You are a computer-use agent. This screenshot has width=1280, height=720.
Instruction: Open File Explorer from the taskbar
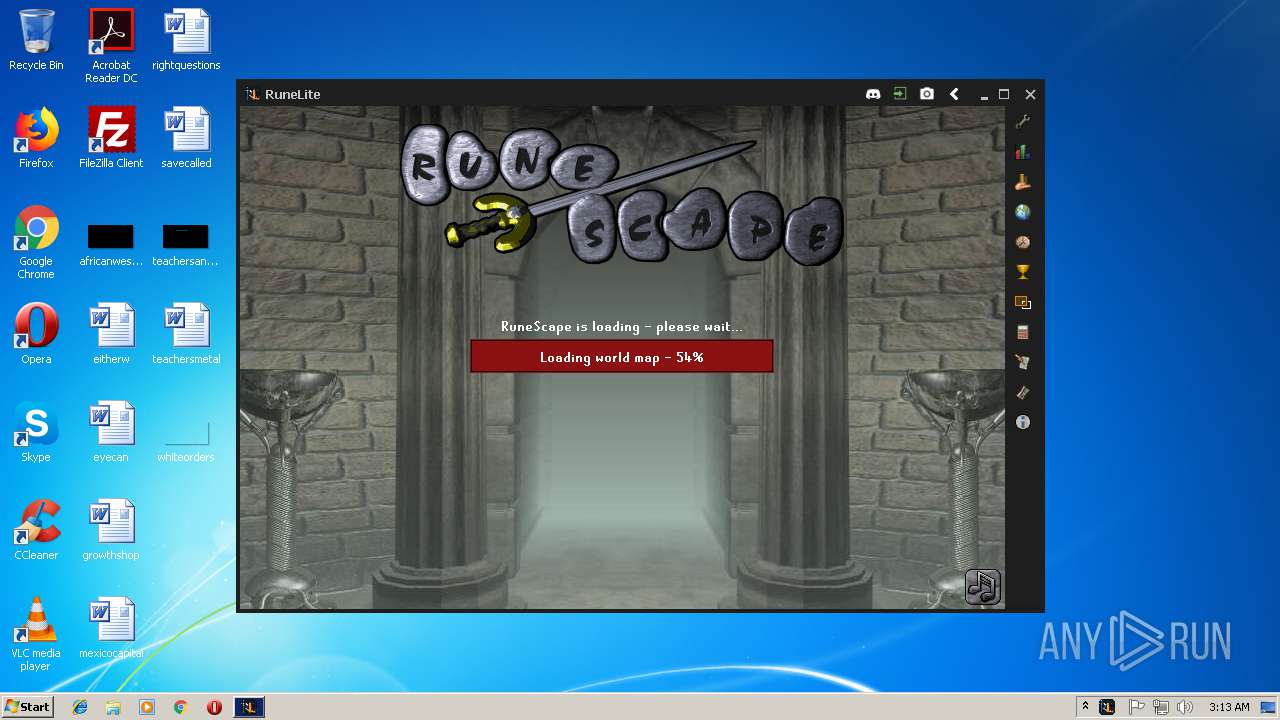tap(113, 707)
